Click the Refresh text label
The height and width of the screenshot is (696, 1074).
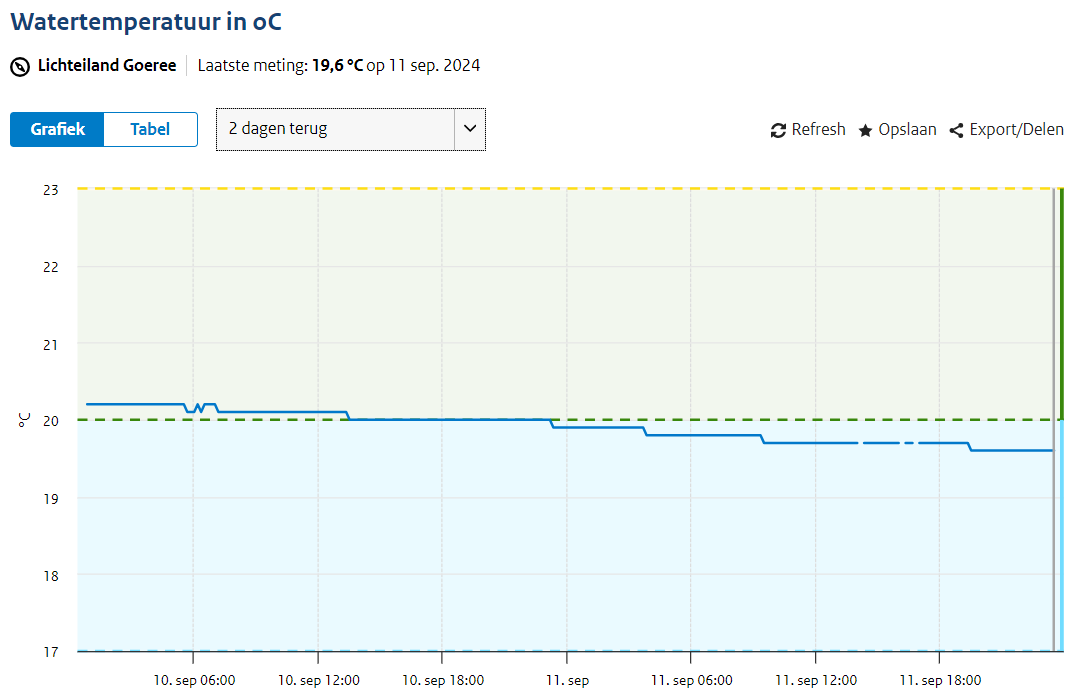pyautogui.click(x=818, y=130)
